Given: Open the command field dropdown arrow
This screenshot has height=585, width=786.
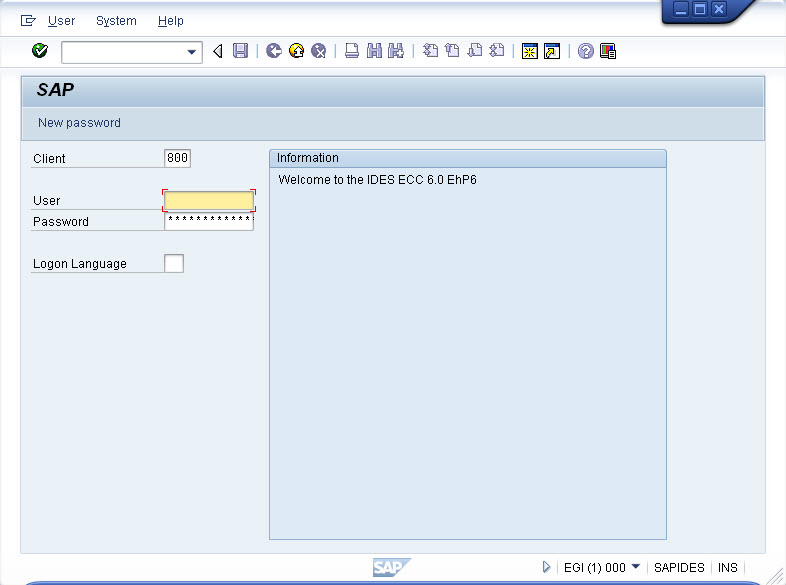Looking at the screenshot, I should point(191,52).
